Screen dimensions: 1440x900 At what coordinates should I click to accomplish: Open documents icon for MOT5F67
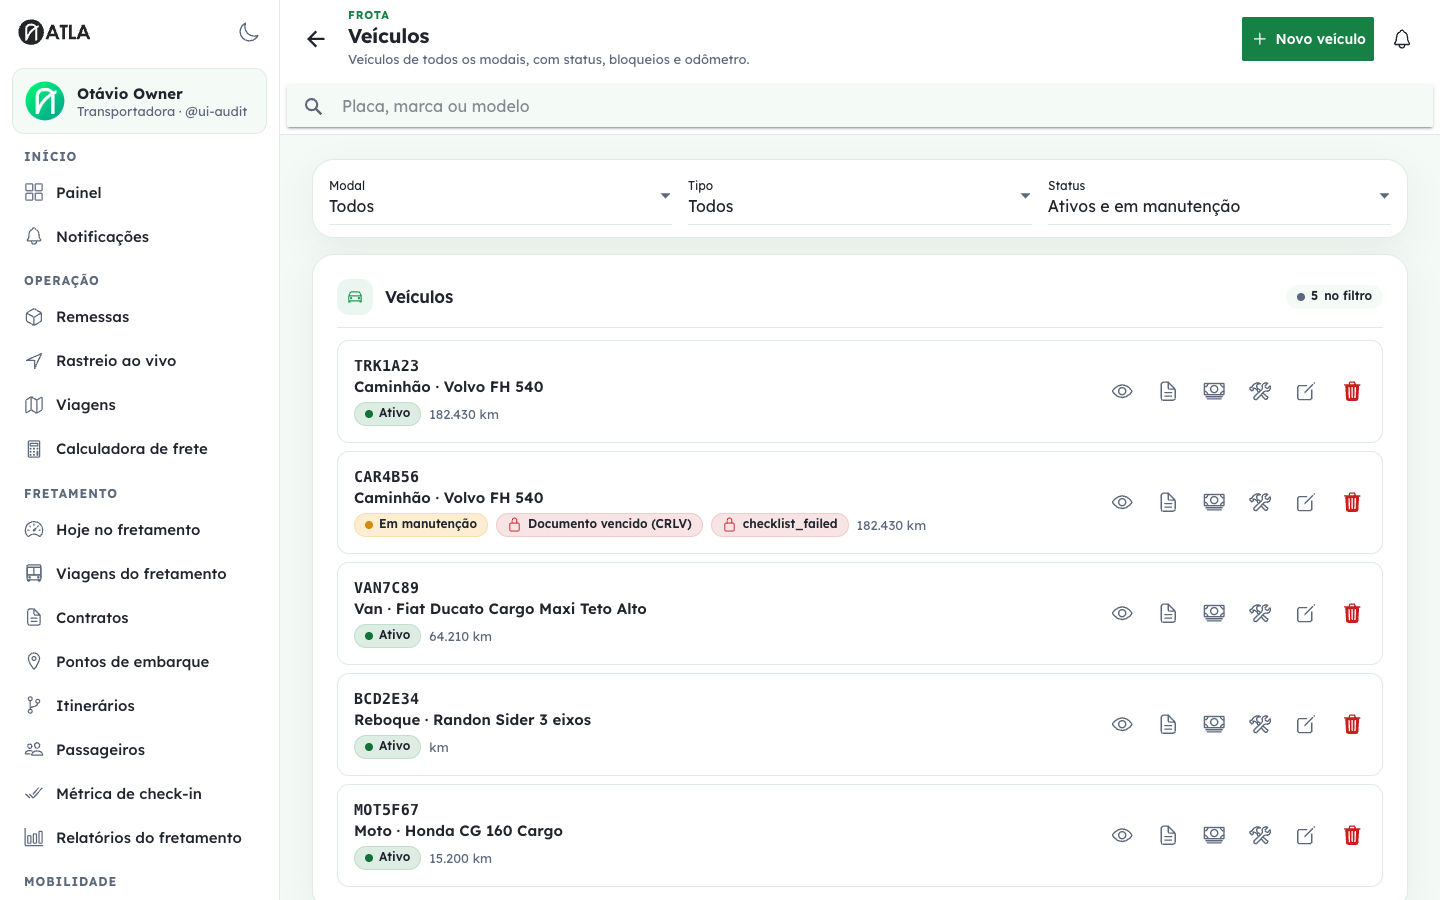tap(1168, 836)
